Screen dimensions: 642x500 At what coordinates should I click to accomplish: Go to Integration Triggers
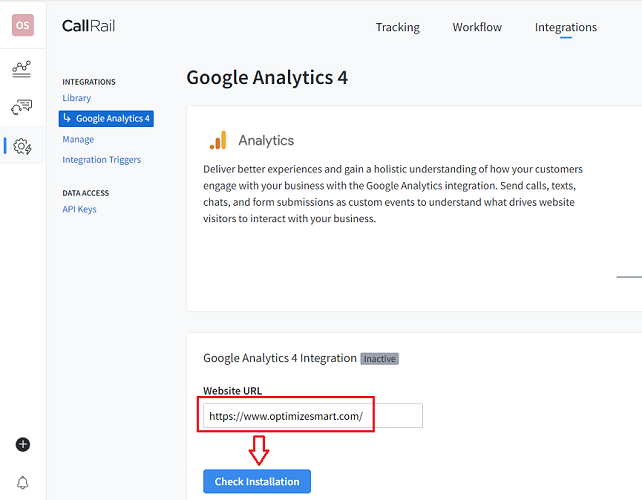coord(101,159)
